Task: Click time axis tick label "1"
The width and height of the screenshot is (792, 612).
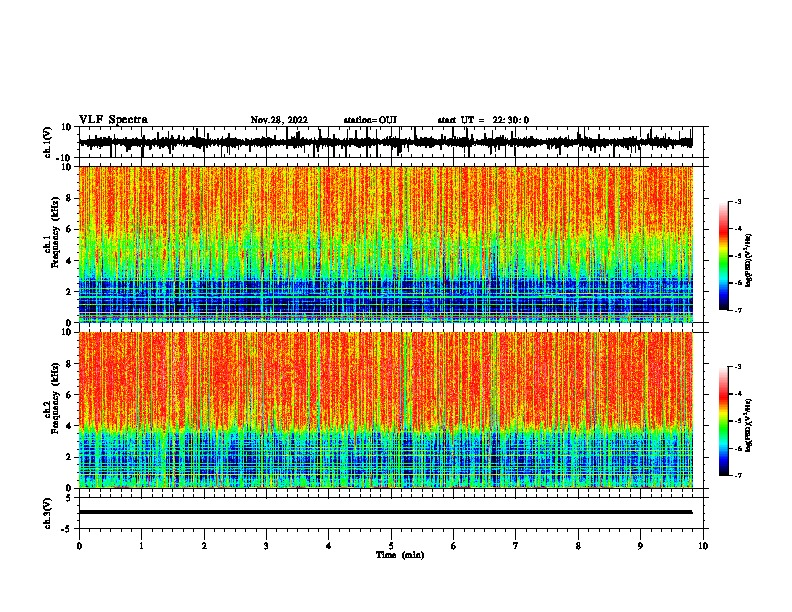Action: coord(141,546)
